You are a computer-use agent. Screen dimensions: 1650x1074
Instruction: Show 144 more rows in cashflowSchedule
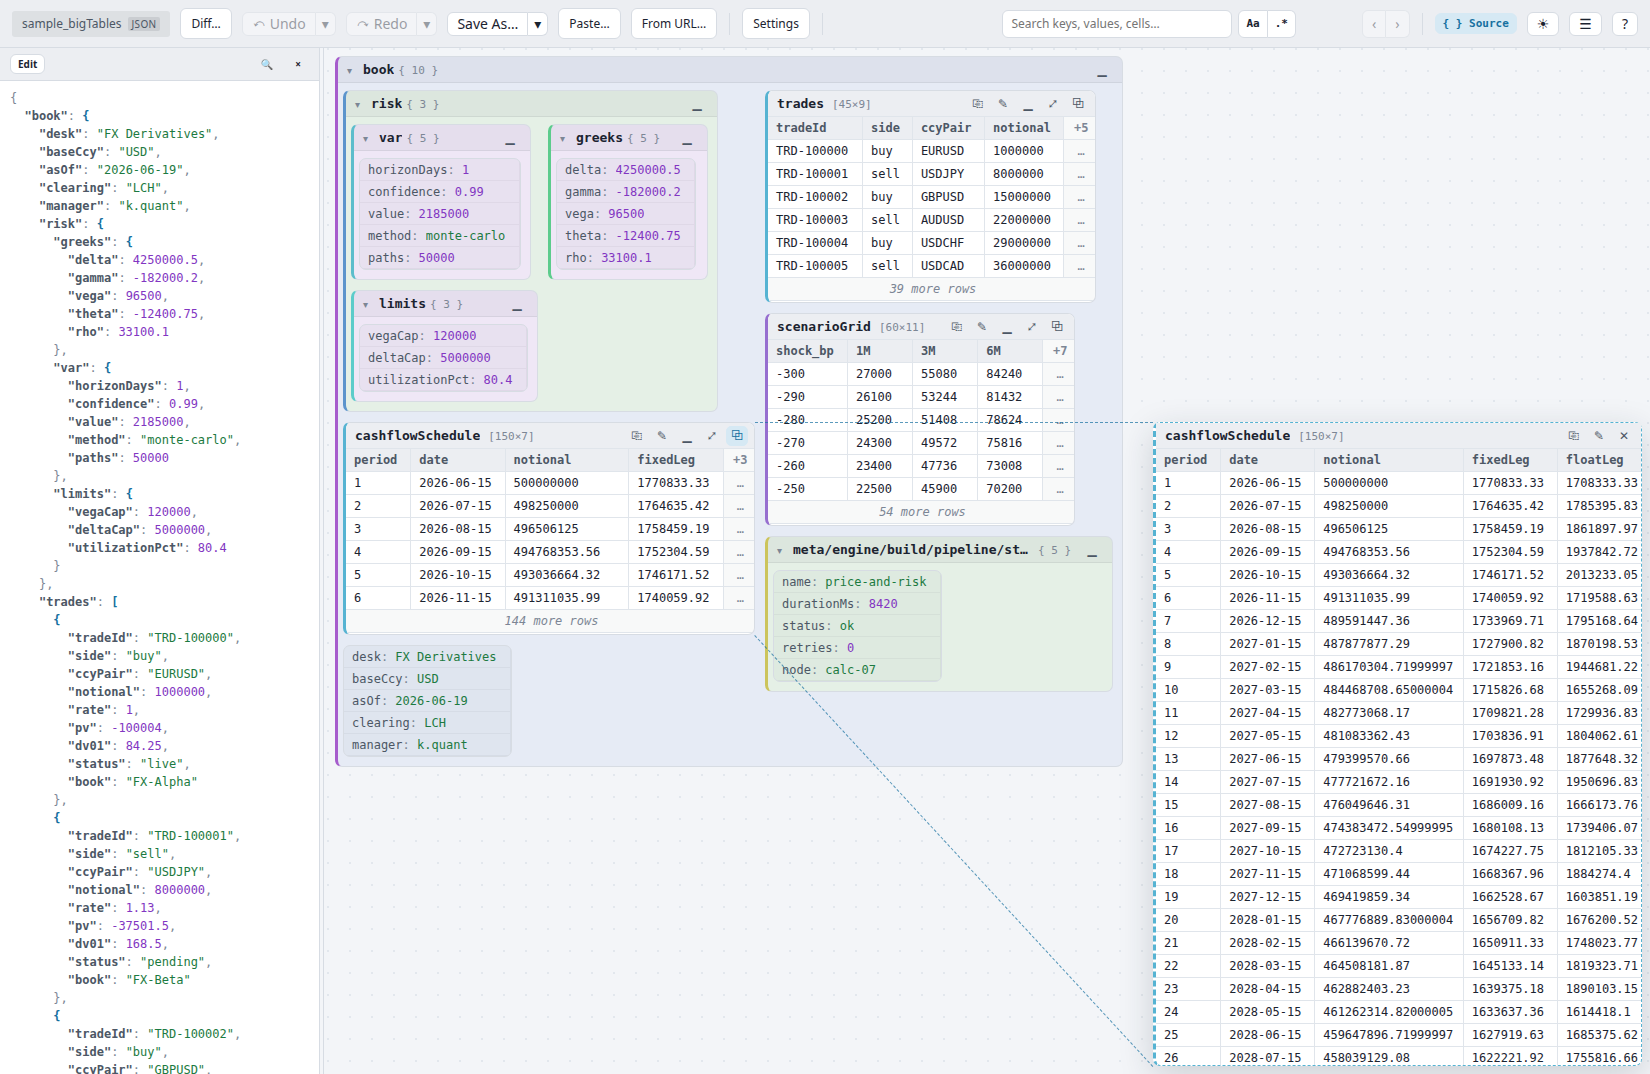coord(550,621)
